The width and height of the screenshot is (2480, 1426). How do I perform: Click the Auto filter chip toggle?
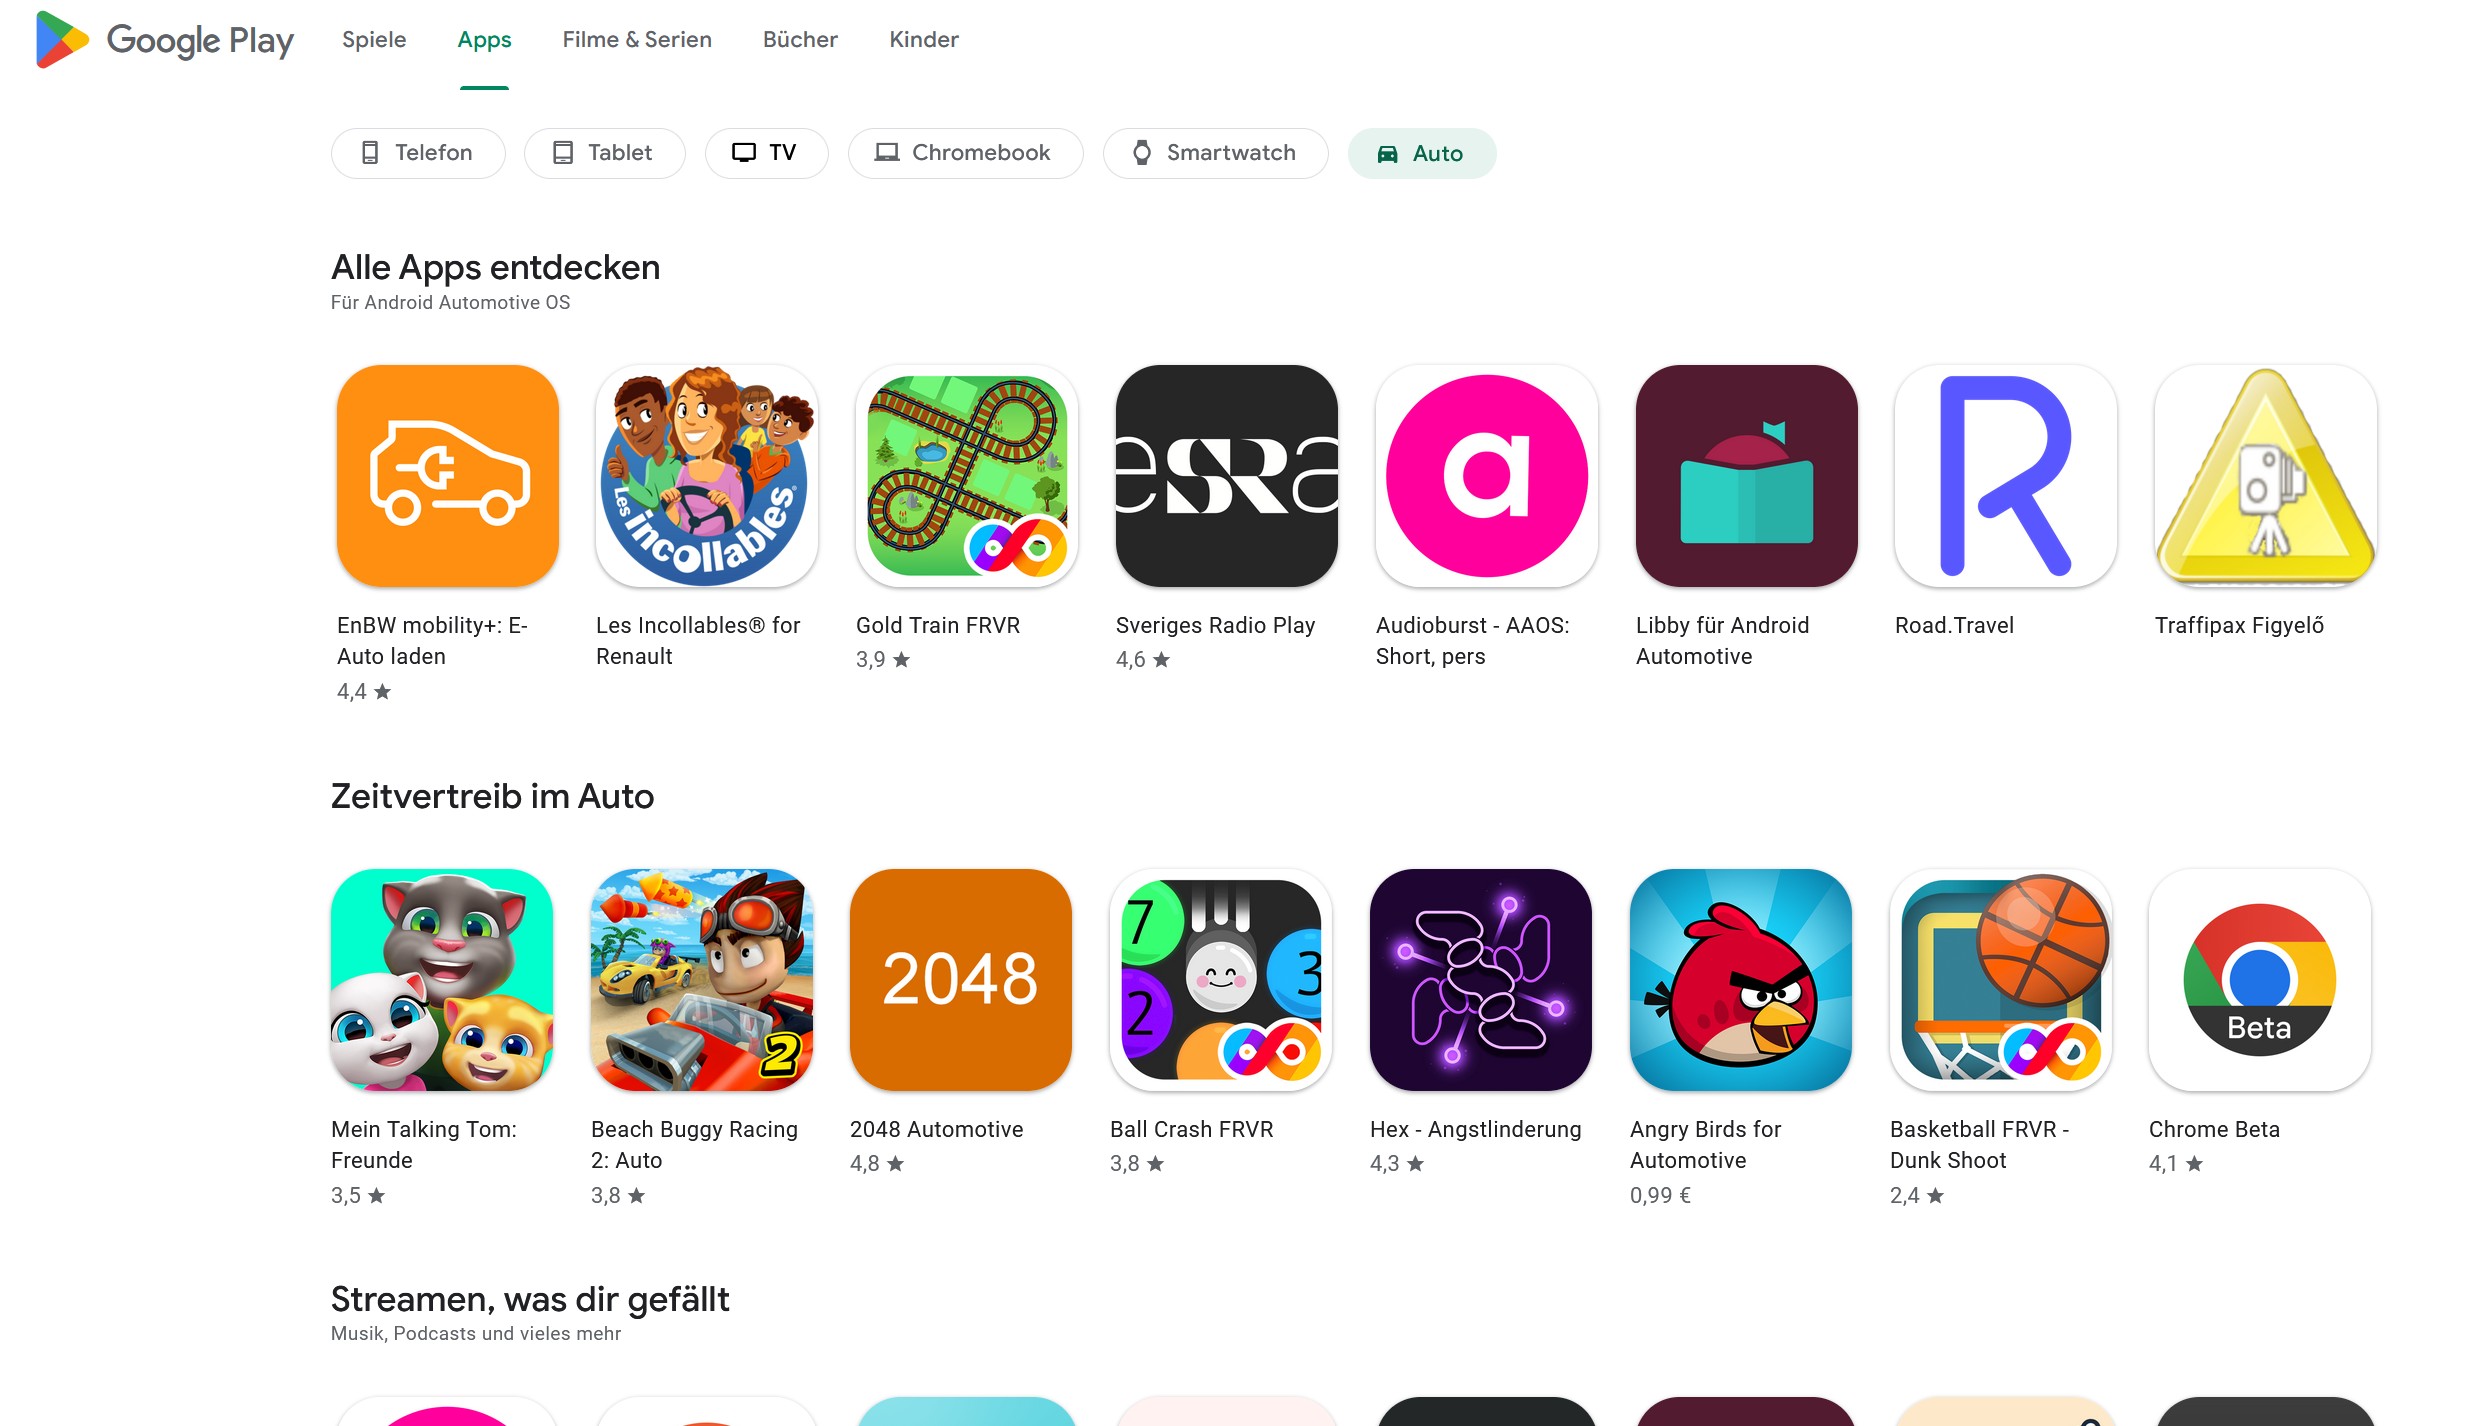[1421, 153]
